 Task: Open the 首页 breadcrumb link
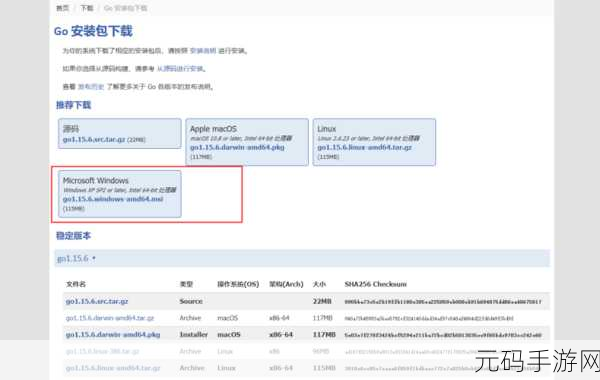pyautogui.click(x=62, y=8)
